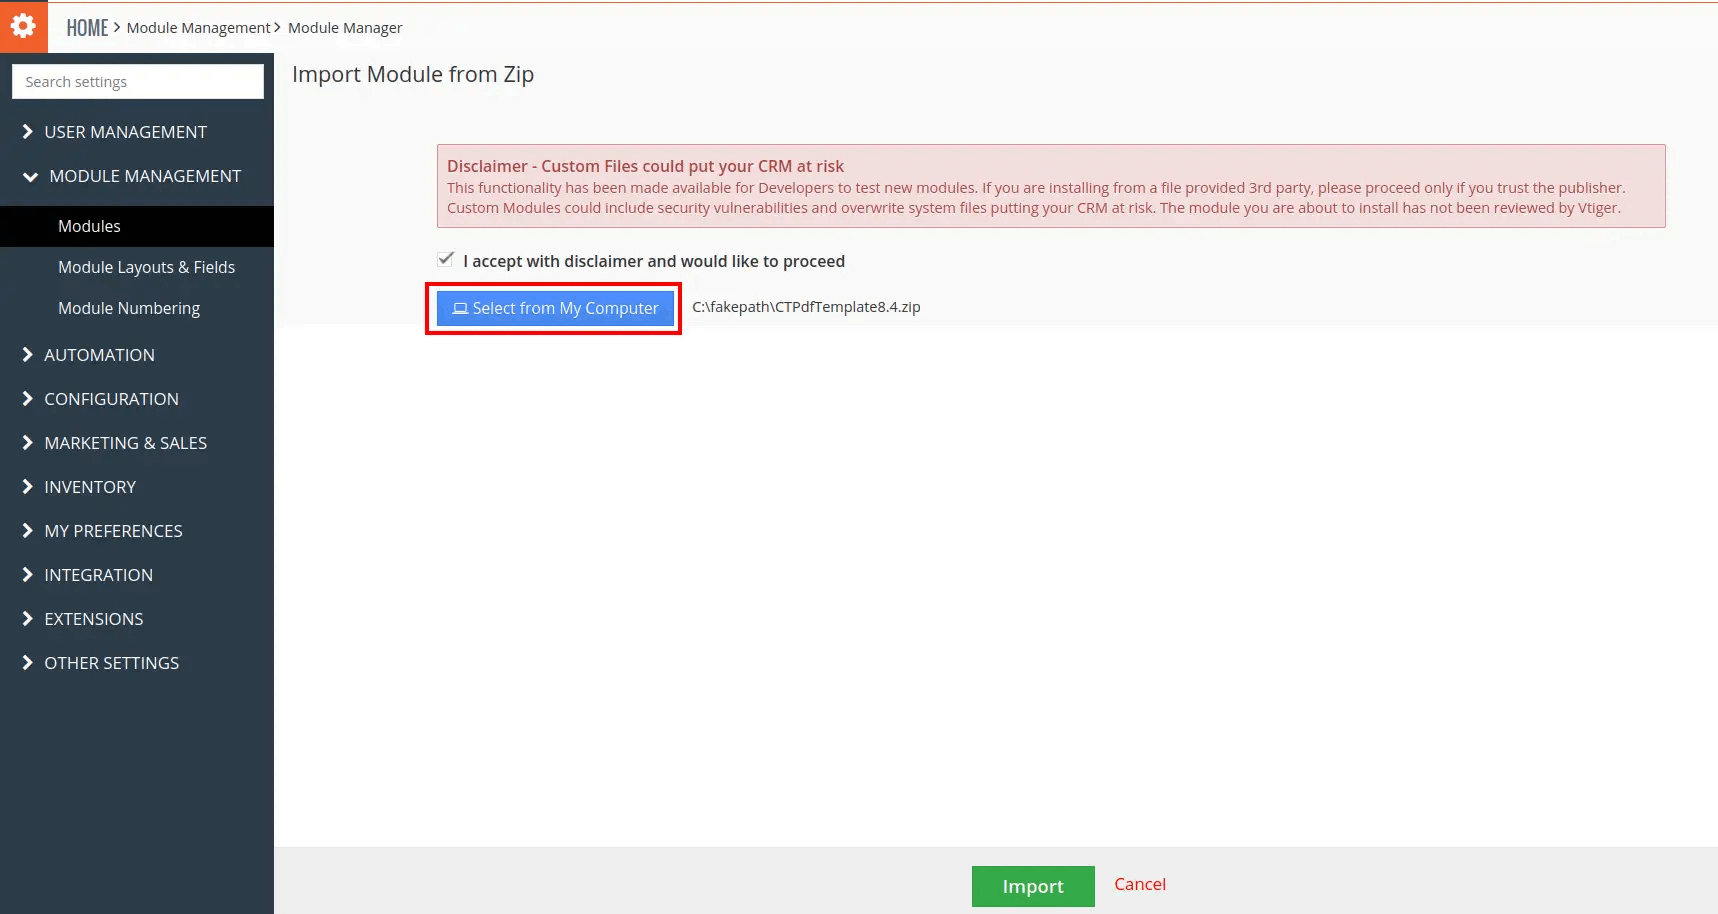Image resolution: width=1718 pixels, height=914 pixels.
Task: Click the Disclaimer title text
Action: point(645,166)
